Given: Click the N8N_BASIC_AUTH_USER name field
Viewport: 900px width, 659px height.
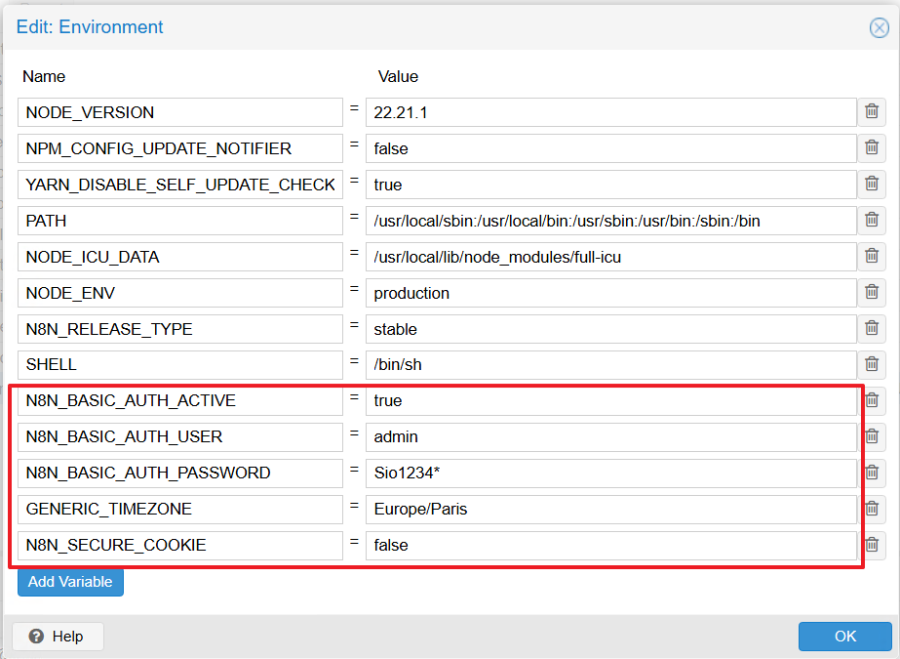Looking at the screenshot, I should [180, 437].
